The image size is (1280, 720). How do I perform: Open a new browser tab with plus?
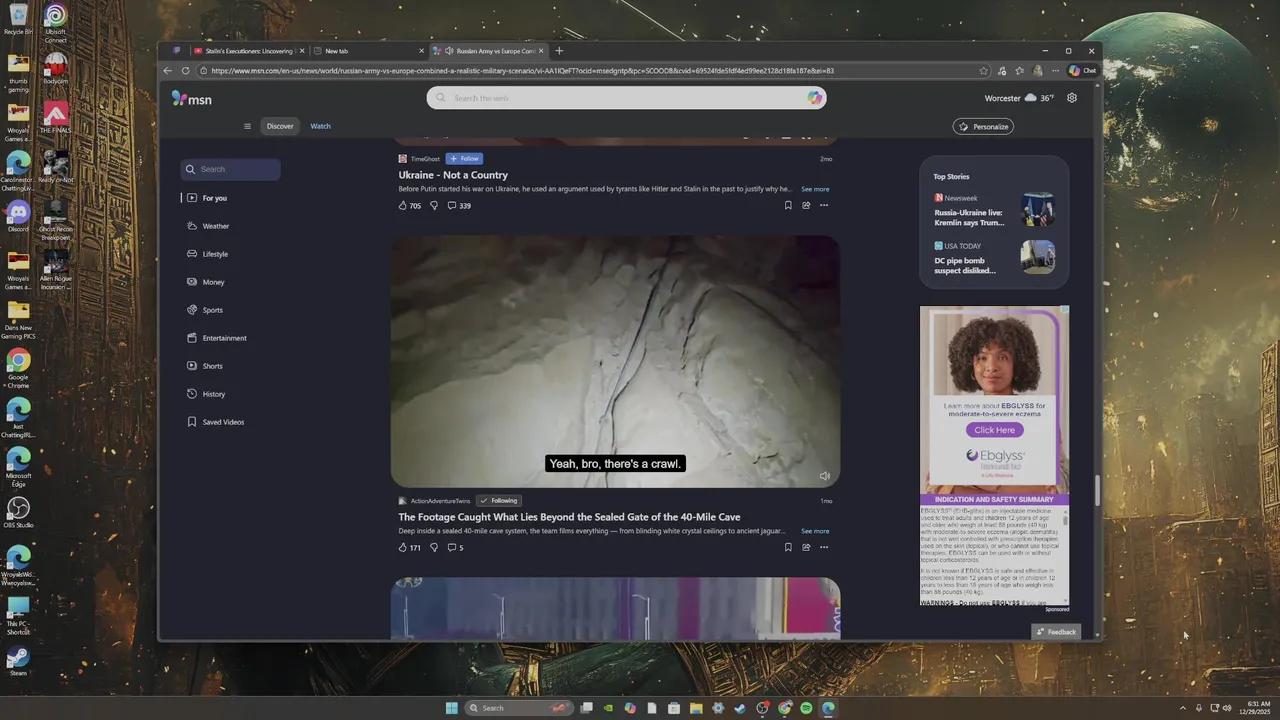tap(559, 51)
